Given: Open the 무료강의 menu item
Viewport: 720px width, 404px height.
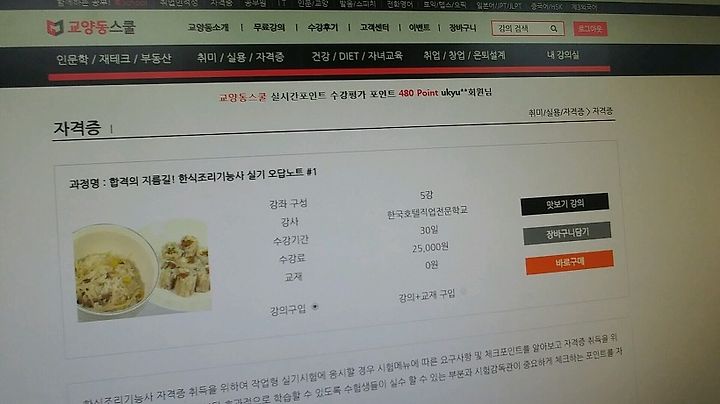Looking at the screenshot, I should tap(269, 28).
